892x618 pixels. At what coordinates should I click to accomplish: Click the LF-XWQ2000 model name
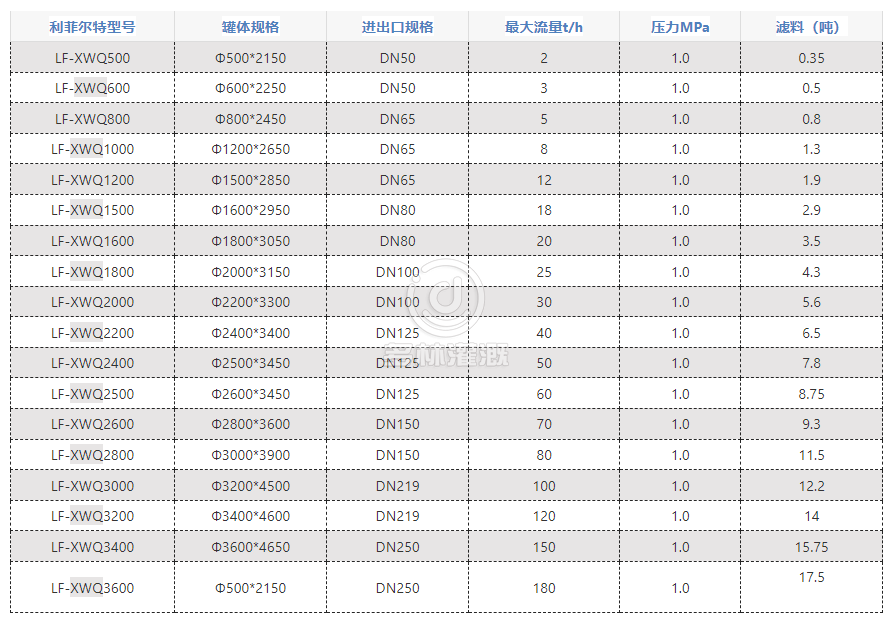pyautogui.click(x=92, y=302)
